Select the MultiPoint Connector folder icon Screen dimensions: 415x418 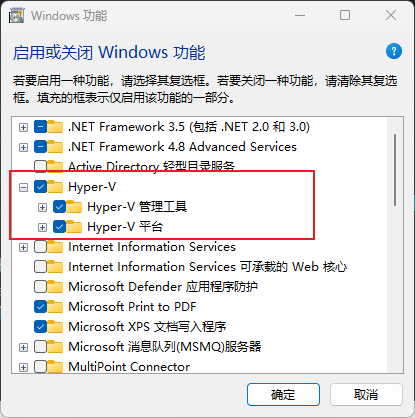[x=55, y=367]
